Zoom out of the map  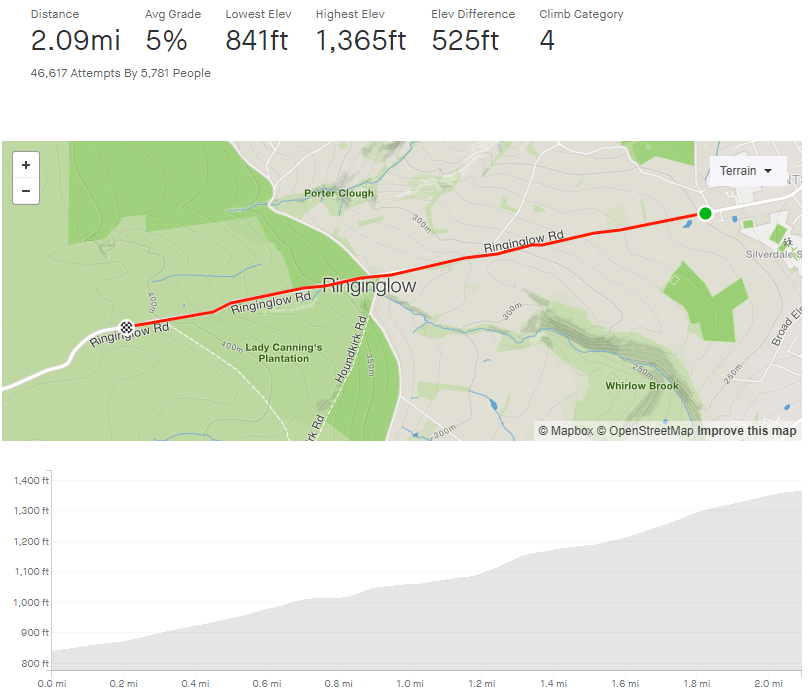[x=25, y=191]
